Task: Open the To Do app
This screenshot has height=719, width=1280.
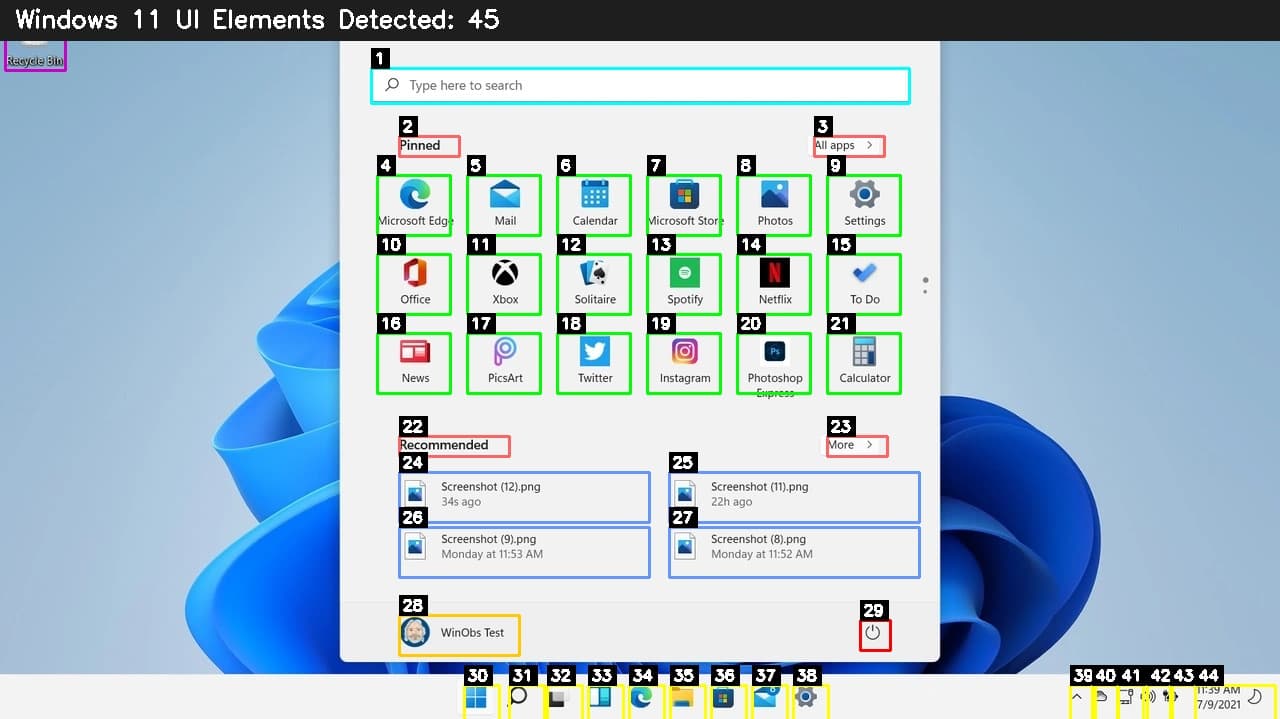Action: pyautogui.click(x=864, y=283)
